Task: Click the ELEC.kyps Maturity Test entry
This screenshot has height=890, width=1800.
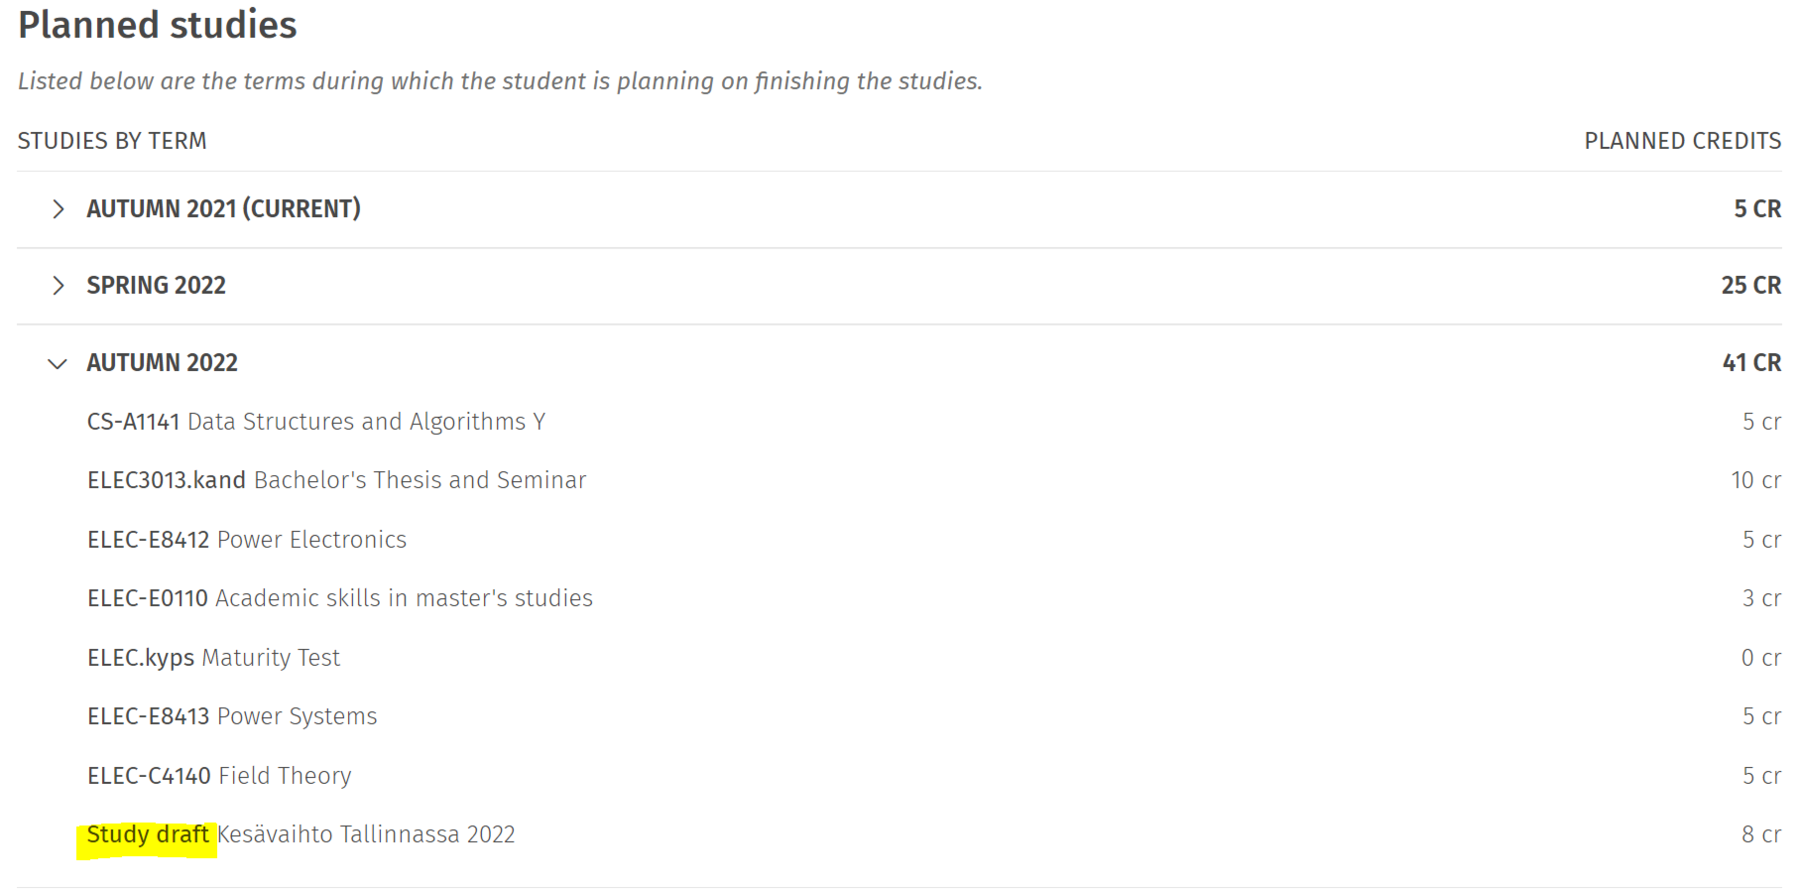Action: pos(213,658)
